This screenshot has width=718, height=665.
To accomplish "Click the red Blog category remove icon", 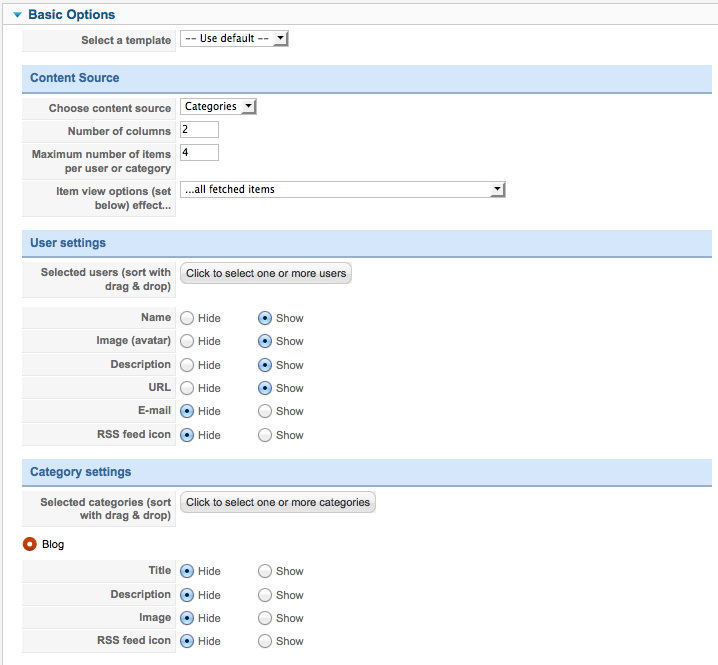I will point(30,544).
